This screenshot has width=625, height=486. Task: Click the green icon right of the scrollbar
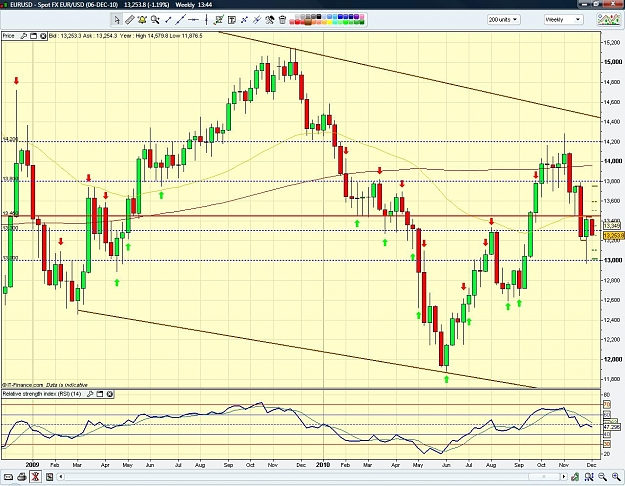pyautogui.click(x=575, y=476)
